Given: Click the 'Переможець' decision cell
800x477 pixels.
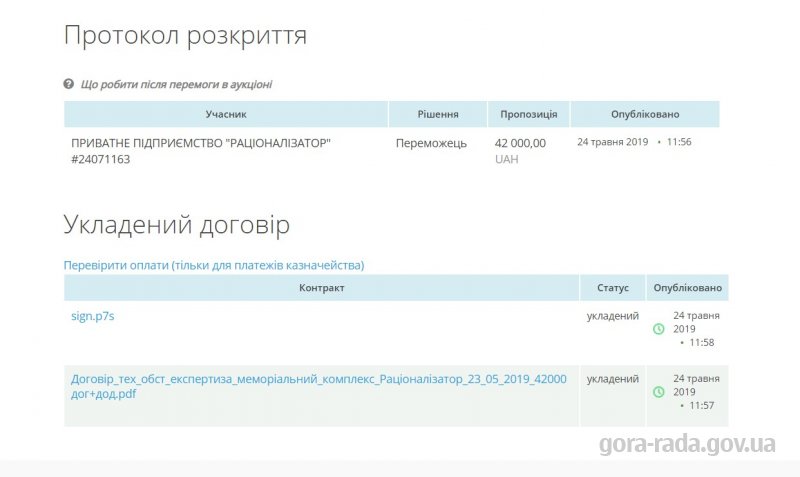Looking at the screenshot, I should point(431,143).
